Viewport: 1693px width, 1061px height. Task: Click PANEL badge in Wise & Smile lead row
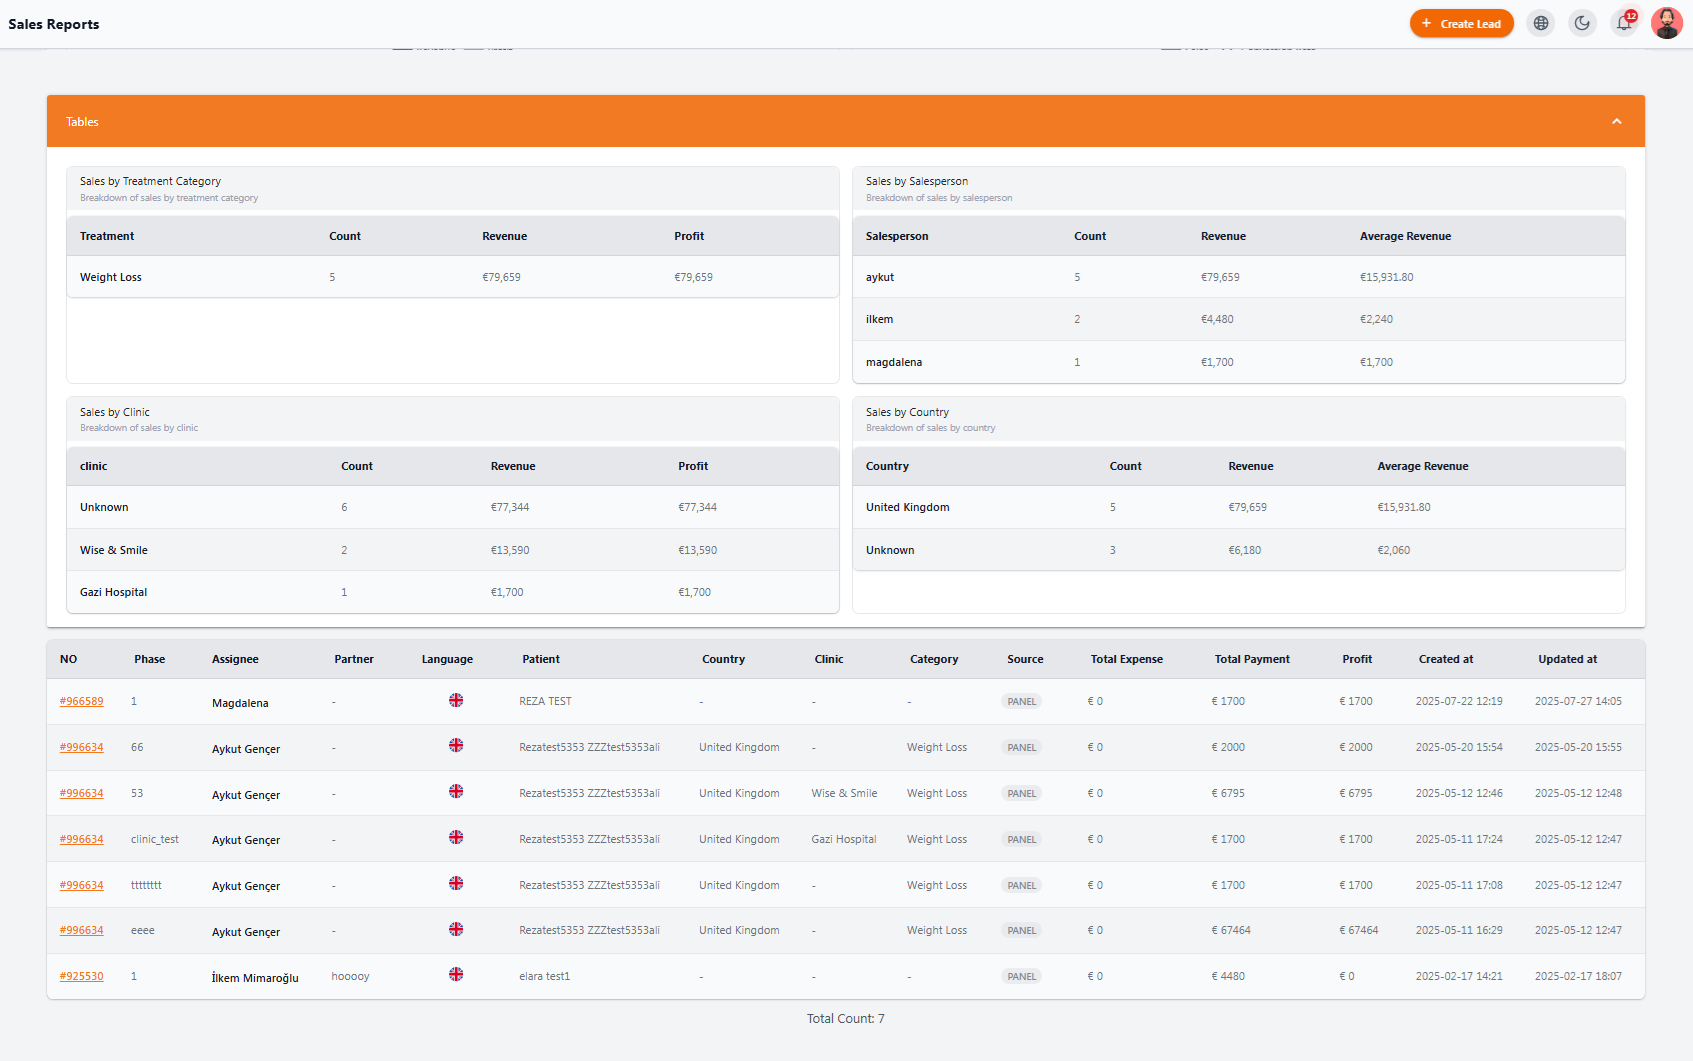tap(1021, 793)
